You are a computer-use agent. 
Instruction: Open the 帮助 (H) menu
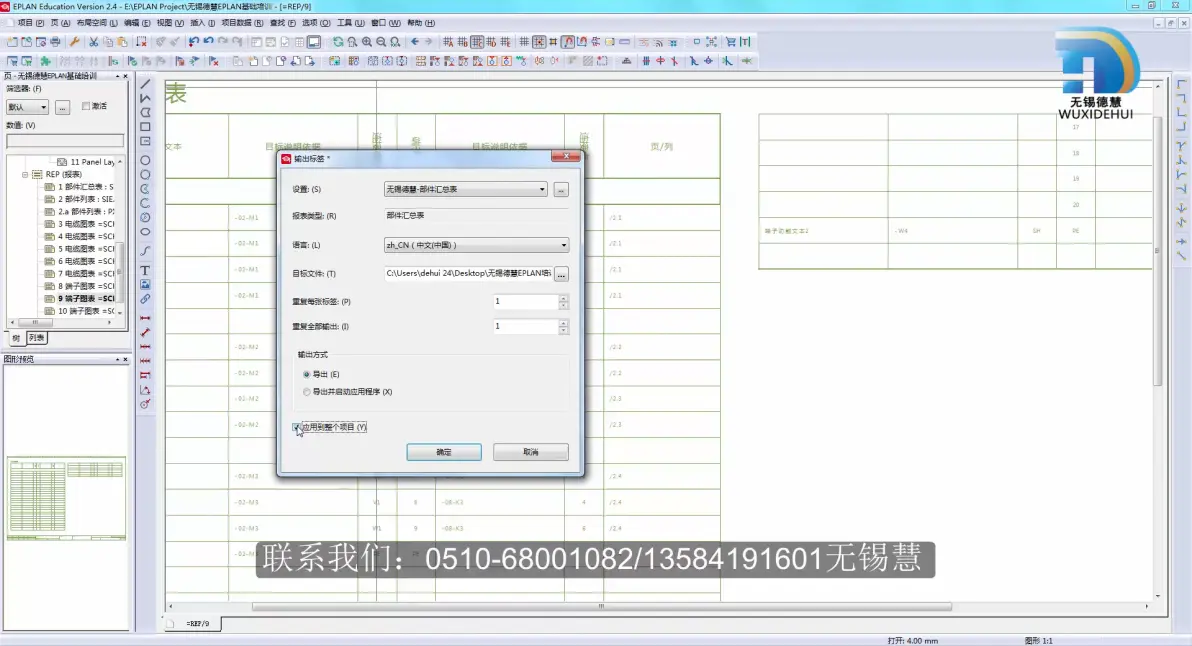[421, 23]
